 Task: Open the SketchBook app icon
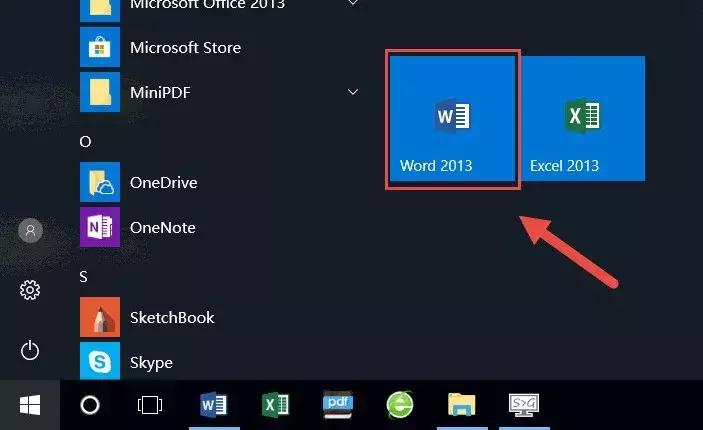(x=100, y=317)
